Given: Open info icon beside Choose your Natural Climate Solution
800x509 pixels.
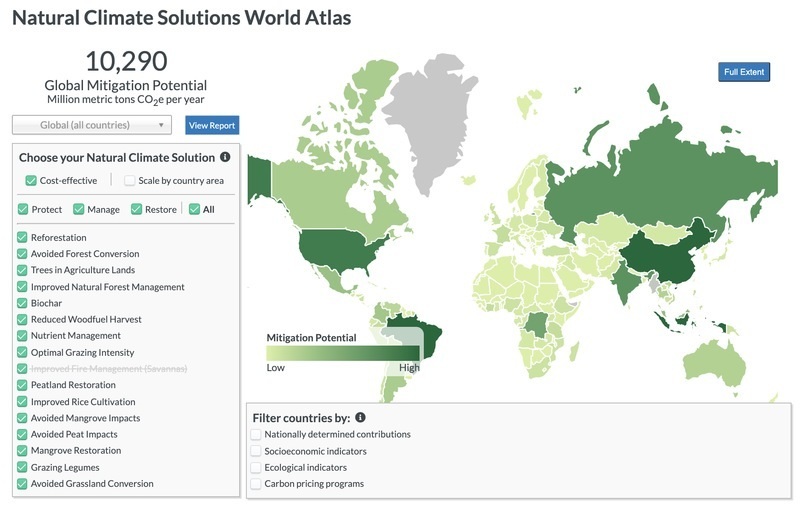Looking at the screenshot, I should click(225, 157).
